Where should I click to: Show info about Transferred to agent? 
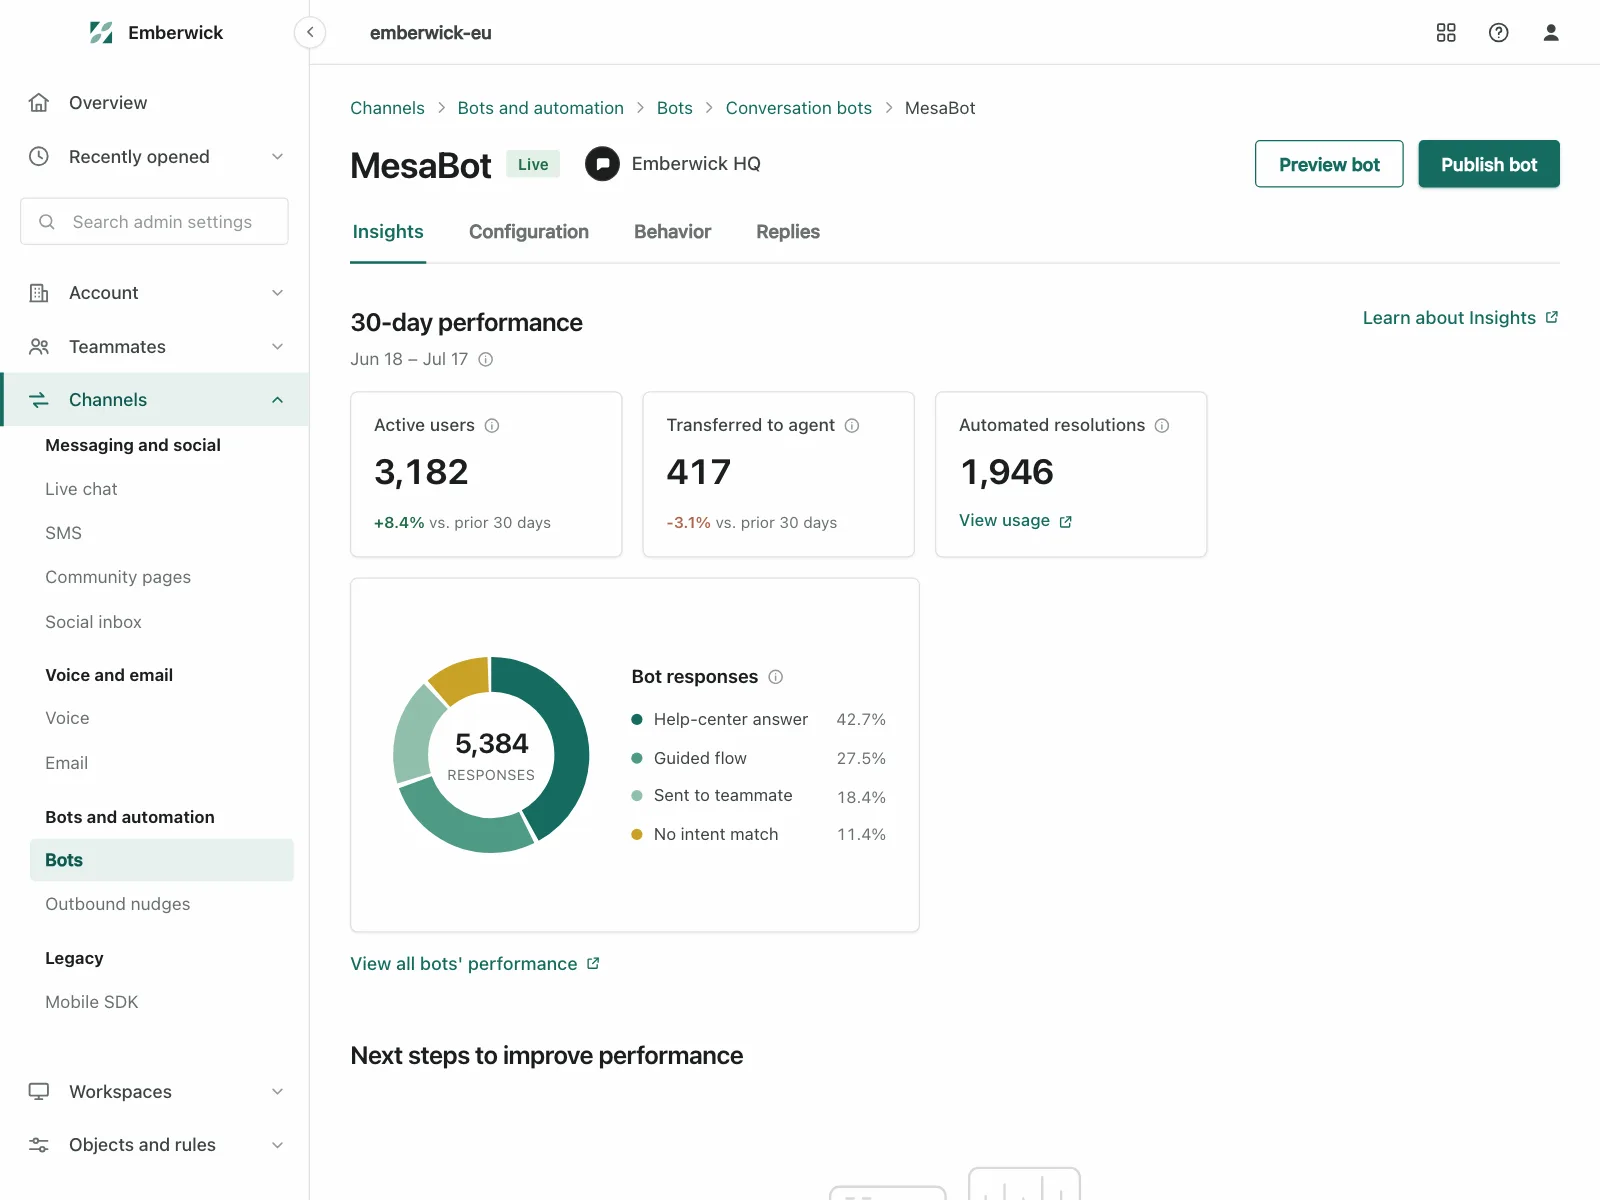[x=852, y=426]
